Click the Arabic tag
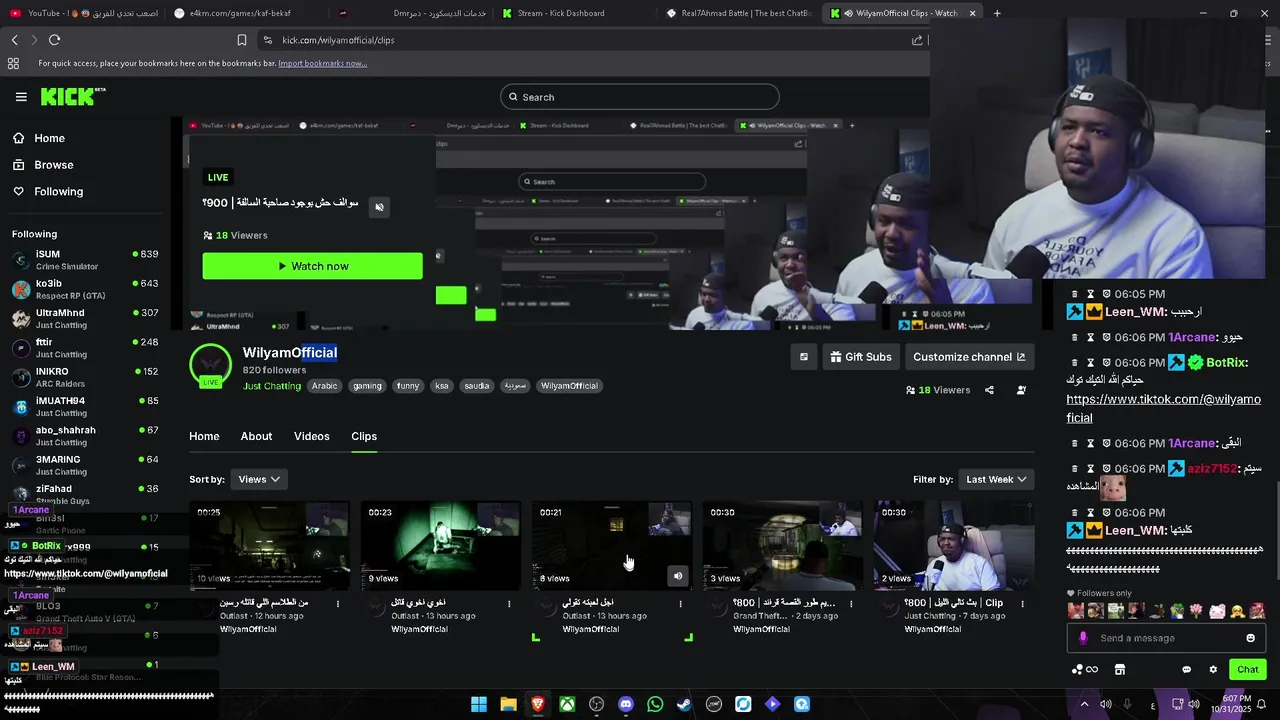The height and width of the screenshot is (720, 1280). [324, 386]
